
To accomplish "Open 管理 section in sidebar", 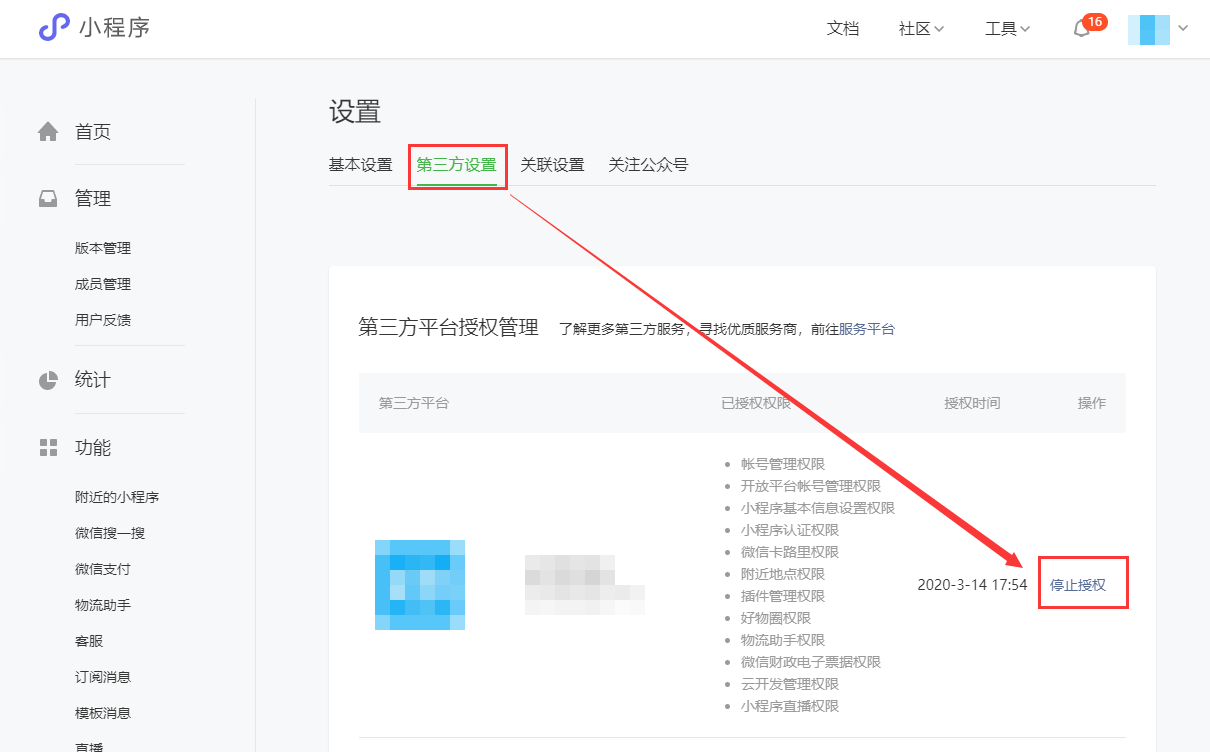I will point(93,199).
